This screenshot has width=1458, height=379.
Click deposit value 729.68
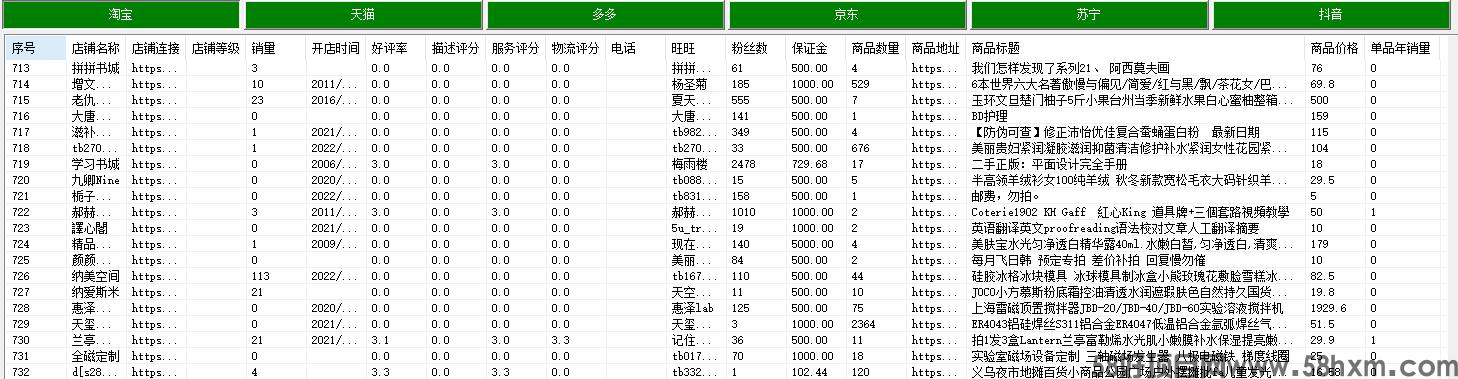(809, 164)
